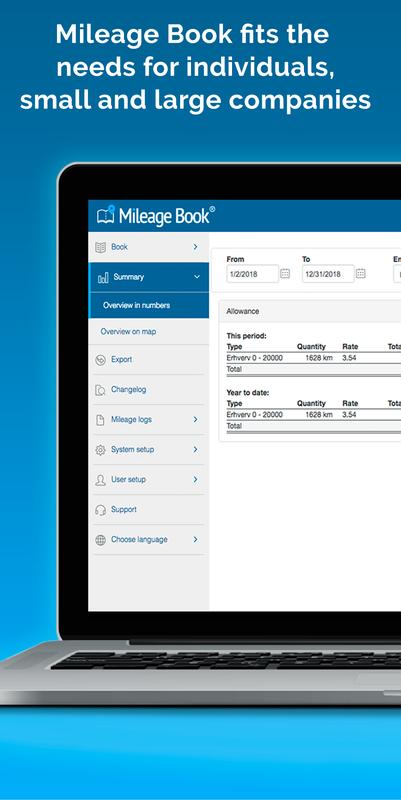Open the Support menu item
This screenshot has width=401, height=800.
pos(148,510)
